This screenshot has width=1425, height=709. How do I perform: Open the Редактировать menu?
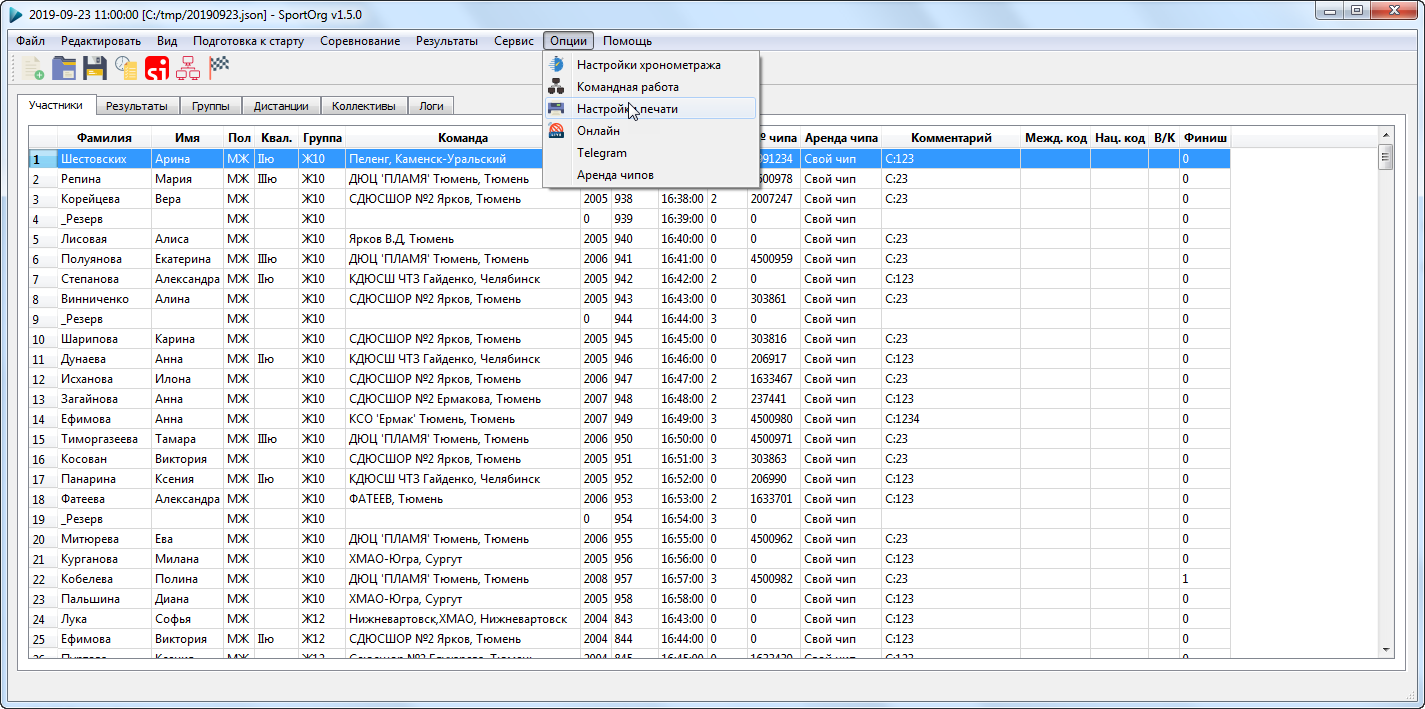pyautogui.click(x=101, y=41)
